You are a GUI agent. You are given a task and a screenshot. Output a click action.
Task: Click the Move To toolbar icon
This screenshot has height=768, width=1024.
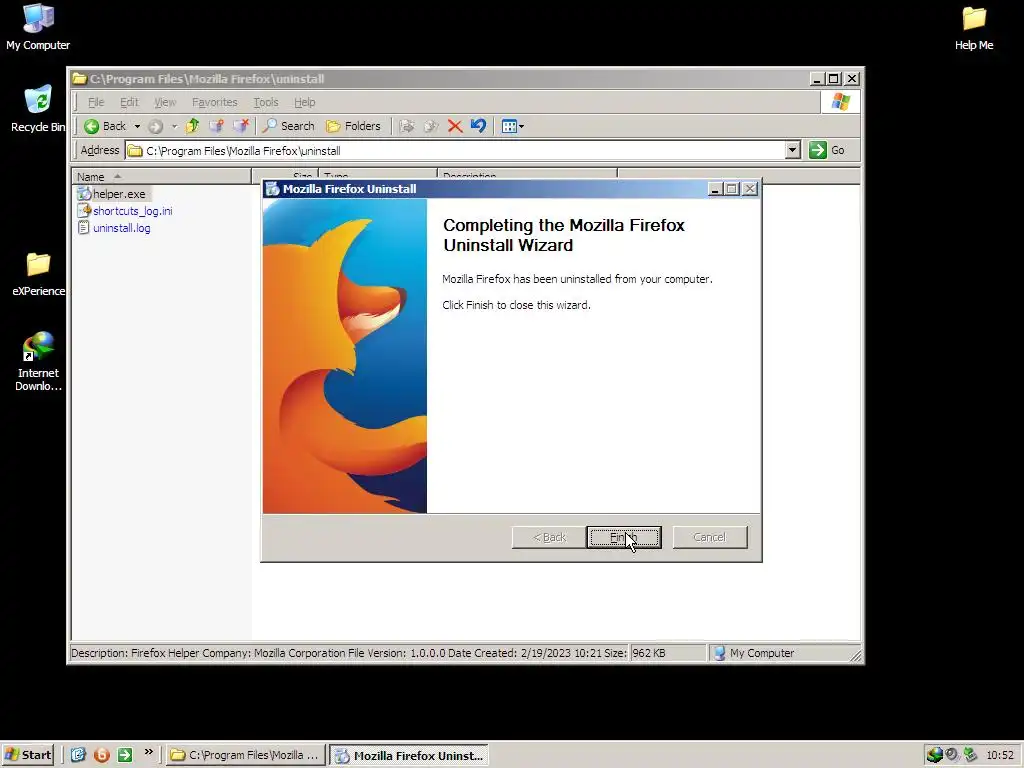(407, 126)
